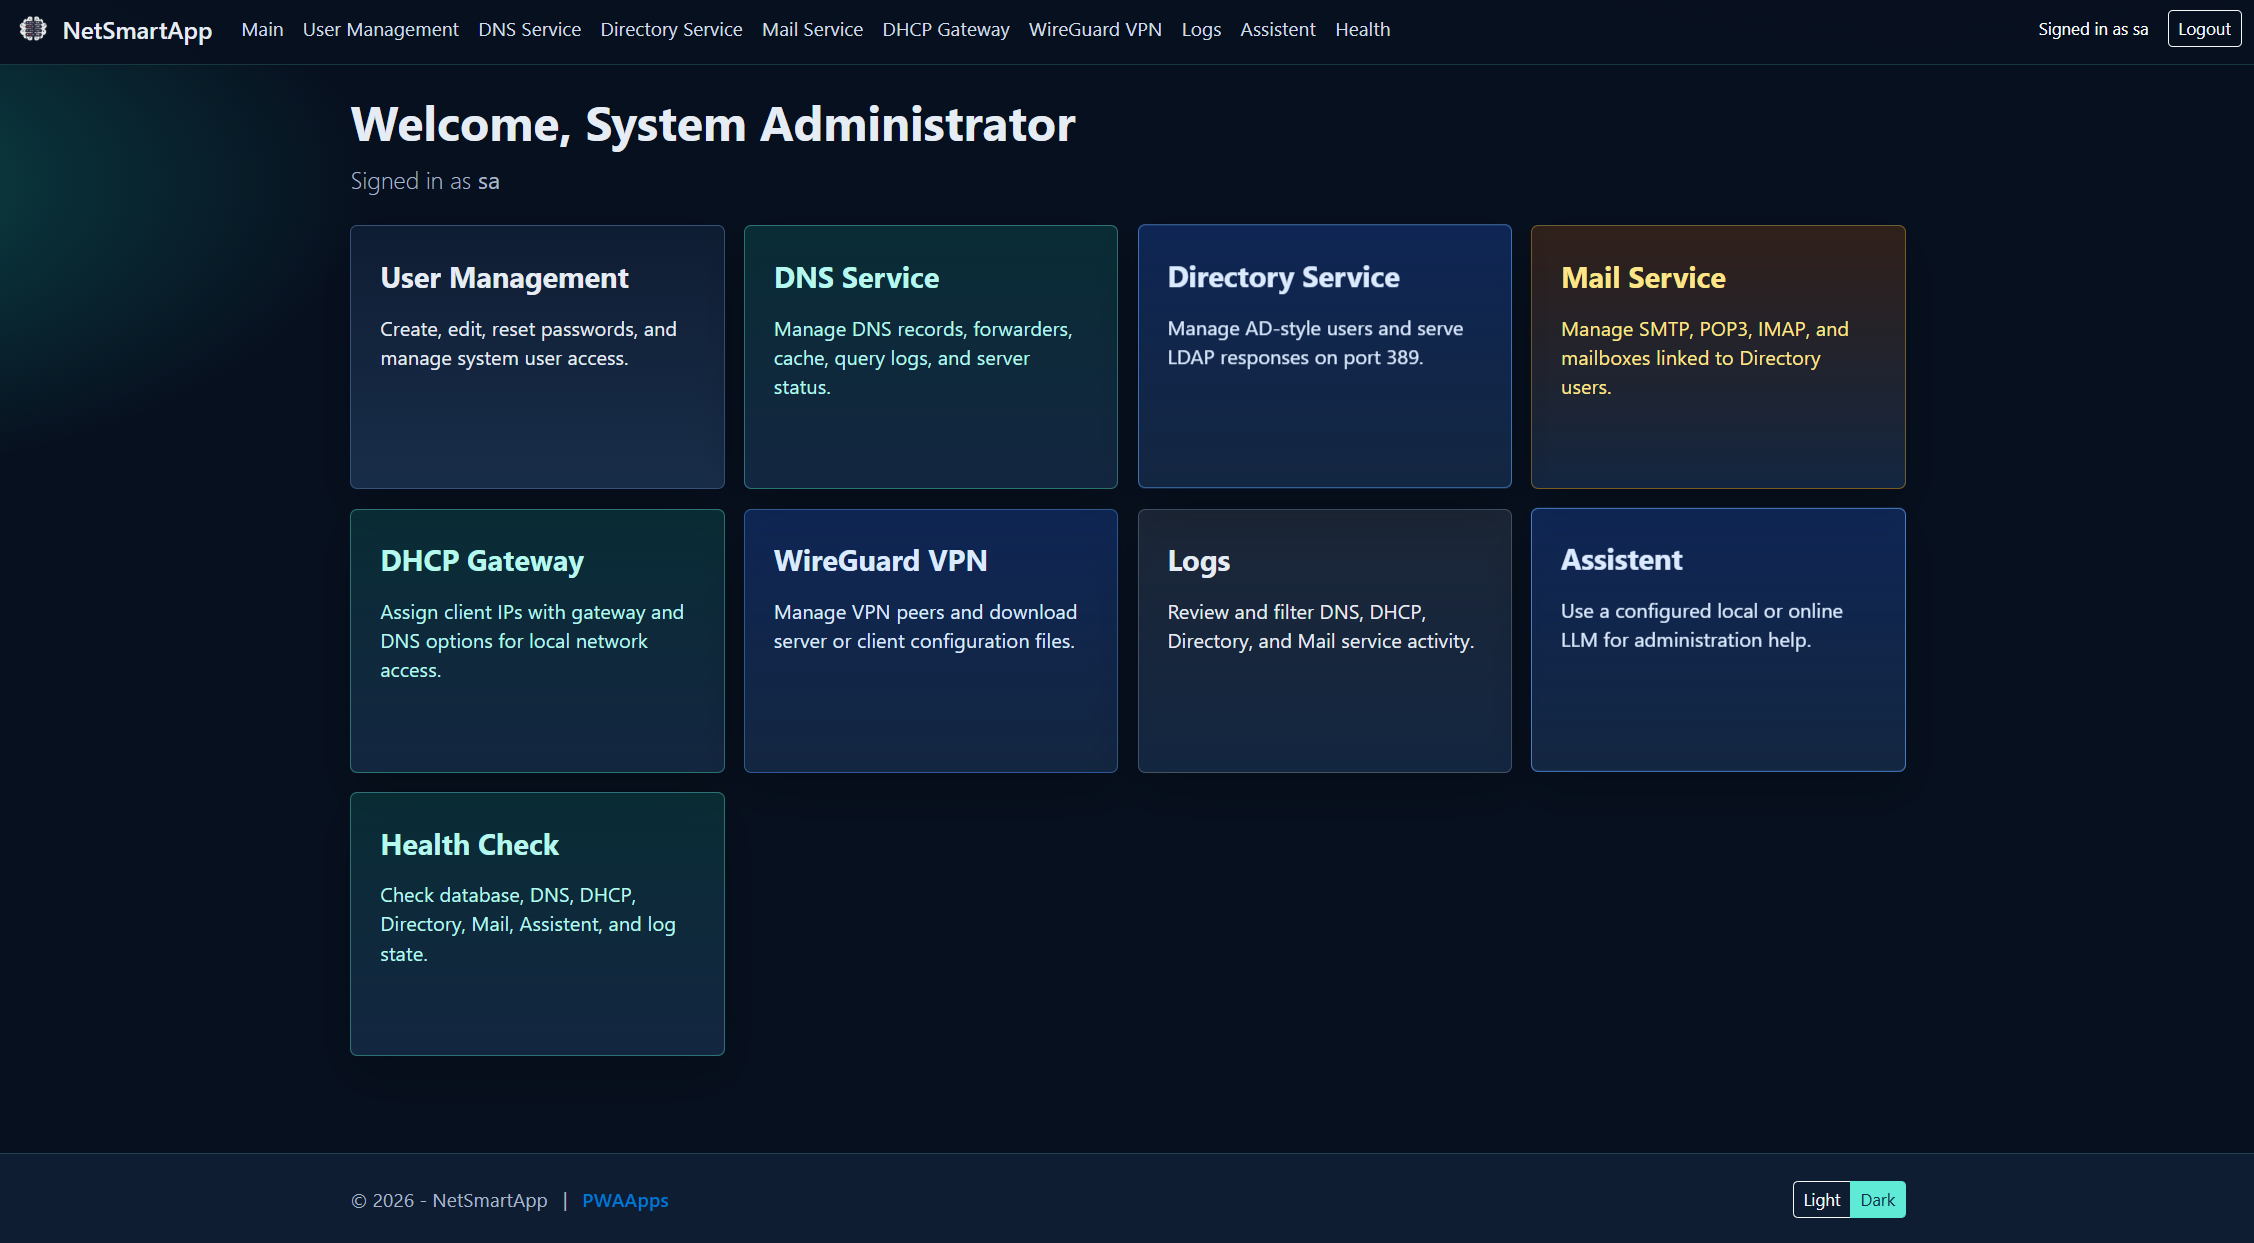Open WireGuard VPN in the navbar
Viewport: 2254px width, 1243px height.
1095,29
